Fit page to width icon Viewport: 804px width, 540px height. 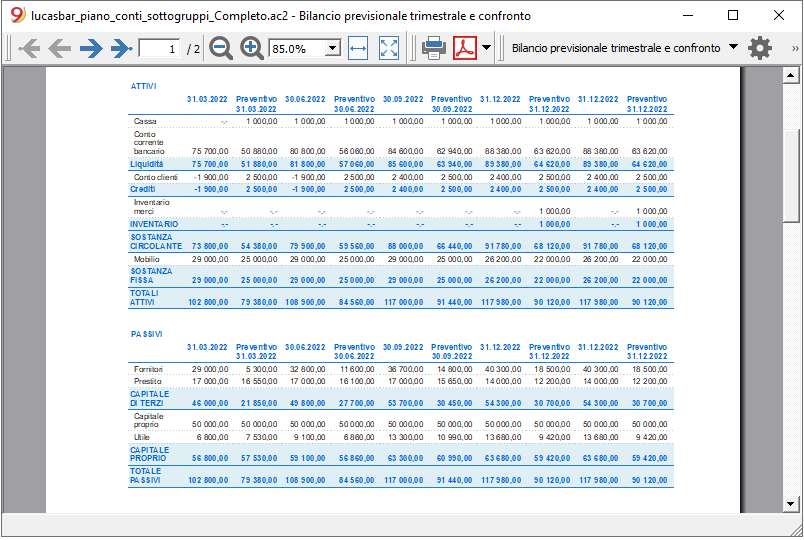point(358,49)
